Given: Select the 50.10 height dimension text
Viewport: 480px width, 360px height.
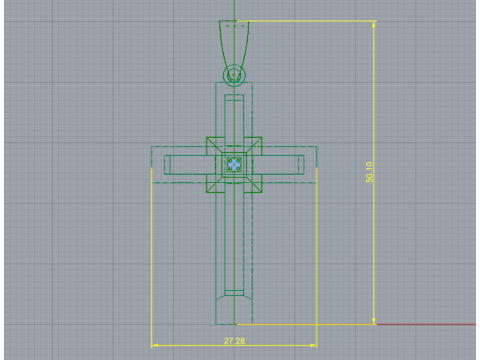Looking at the screenshot, I should [x=369, y=172].
